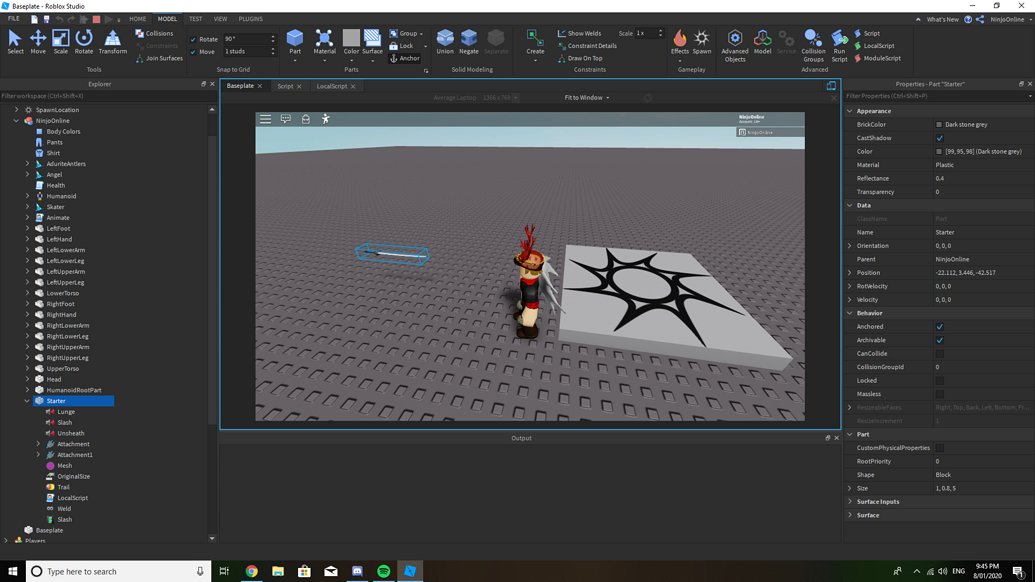
Task: Open Advanced Objects panel
Action: pos(735,46)
